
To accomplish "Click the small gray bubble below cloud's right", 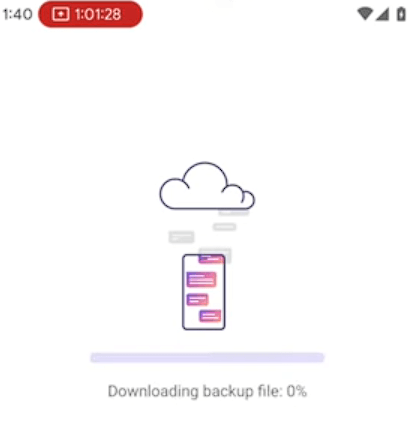I will click(225, 227).
